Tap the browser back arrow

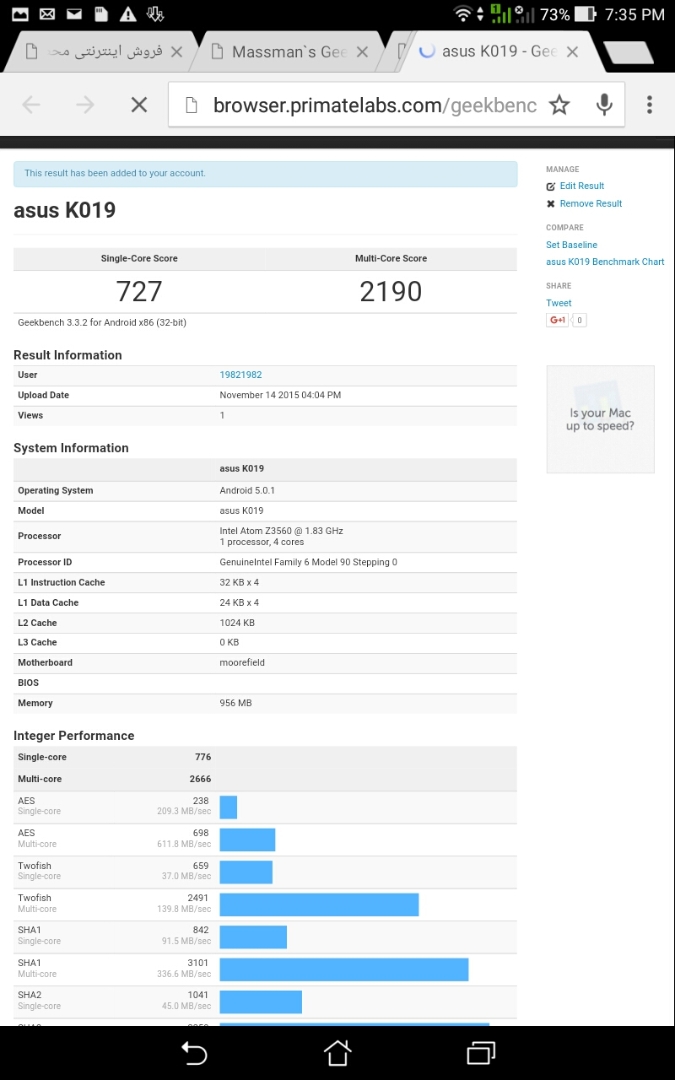[31, 105]
